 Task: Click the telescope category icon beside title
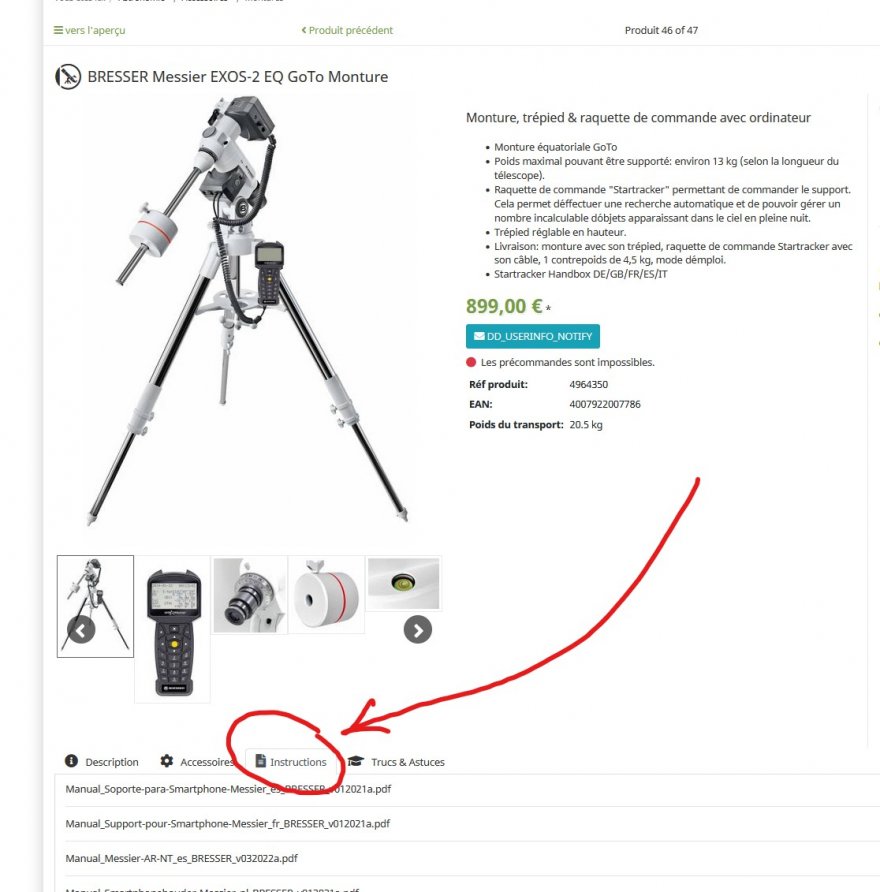pos(68,77)
